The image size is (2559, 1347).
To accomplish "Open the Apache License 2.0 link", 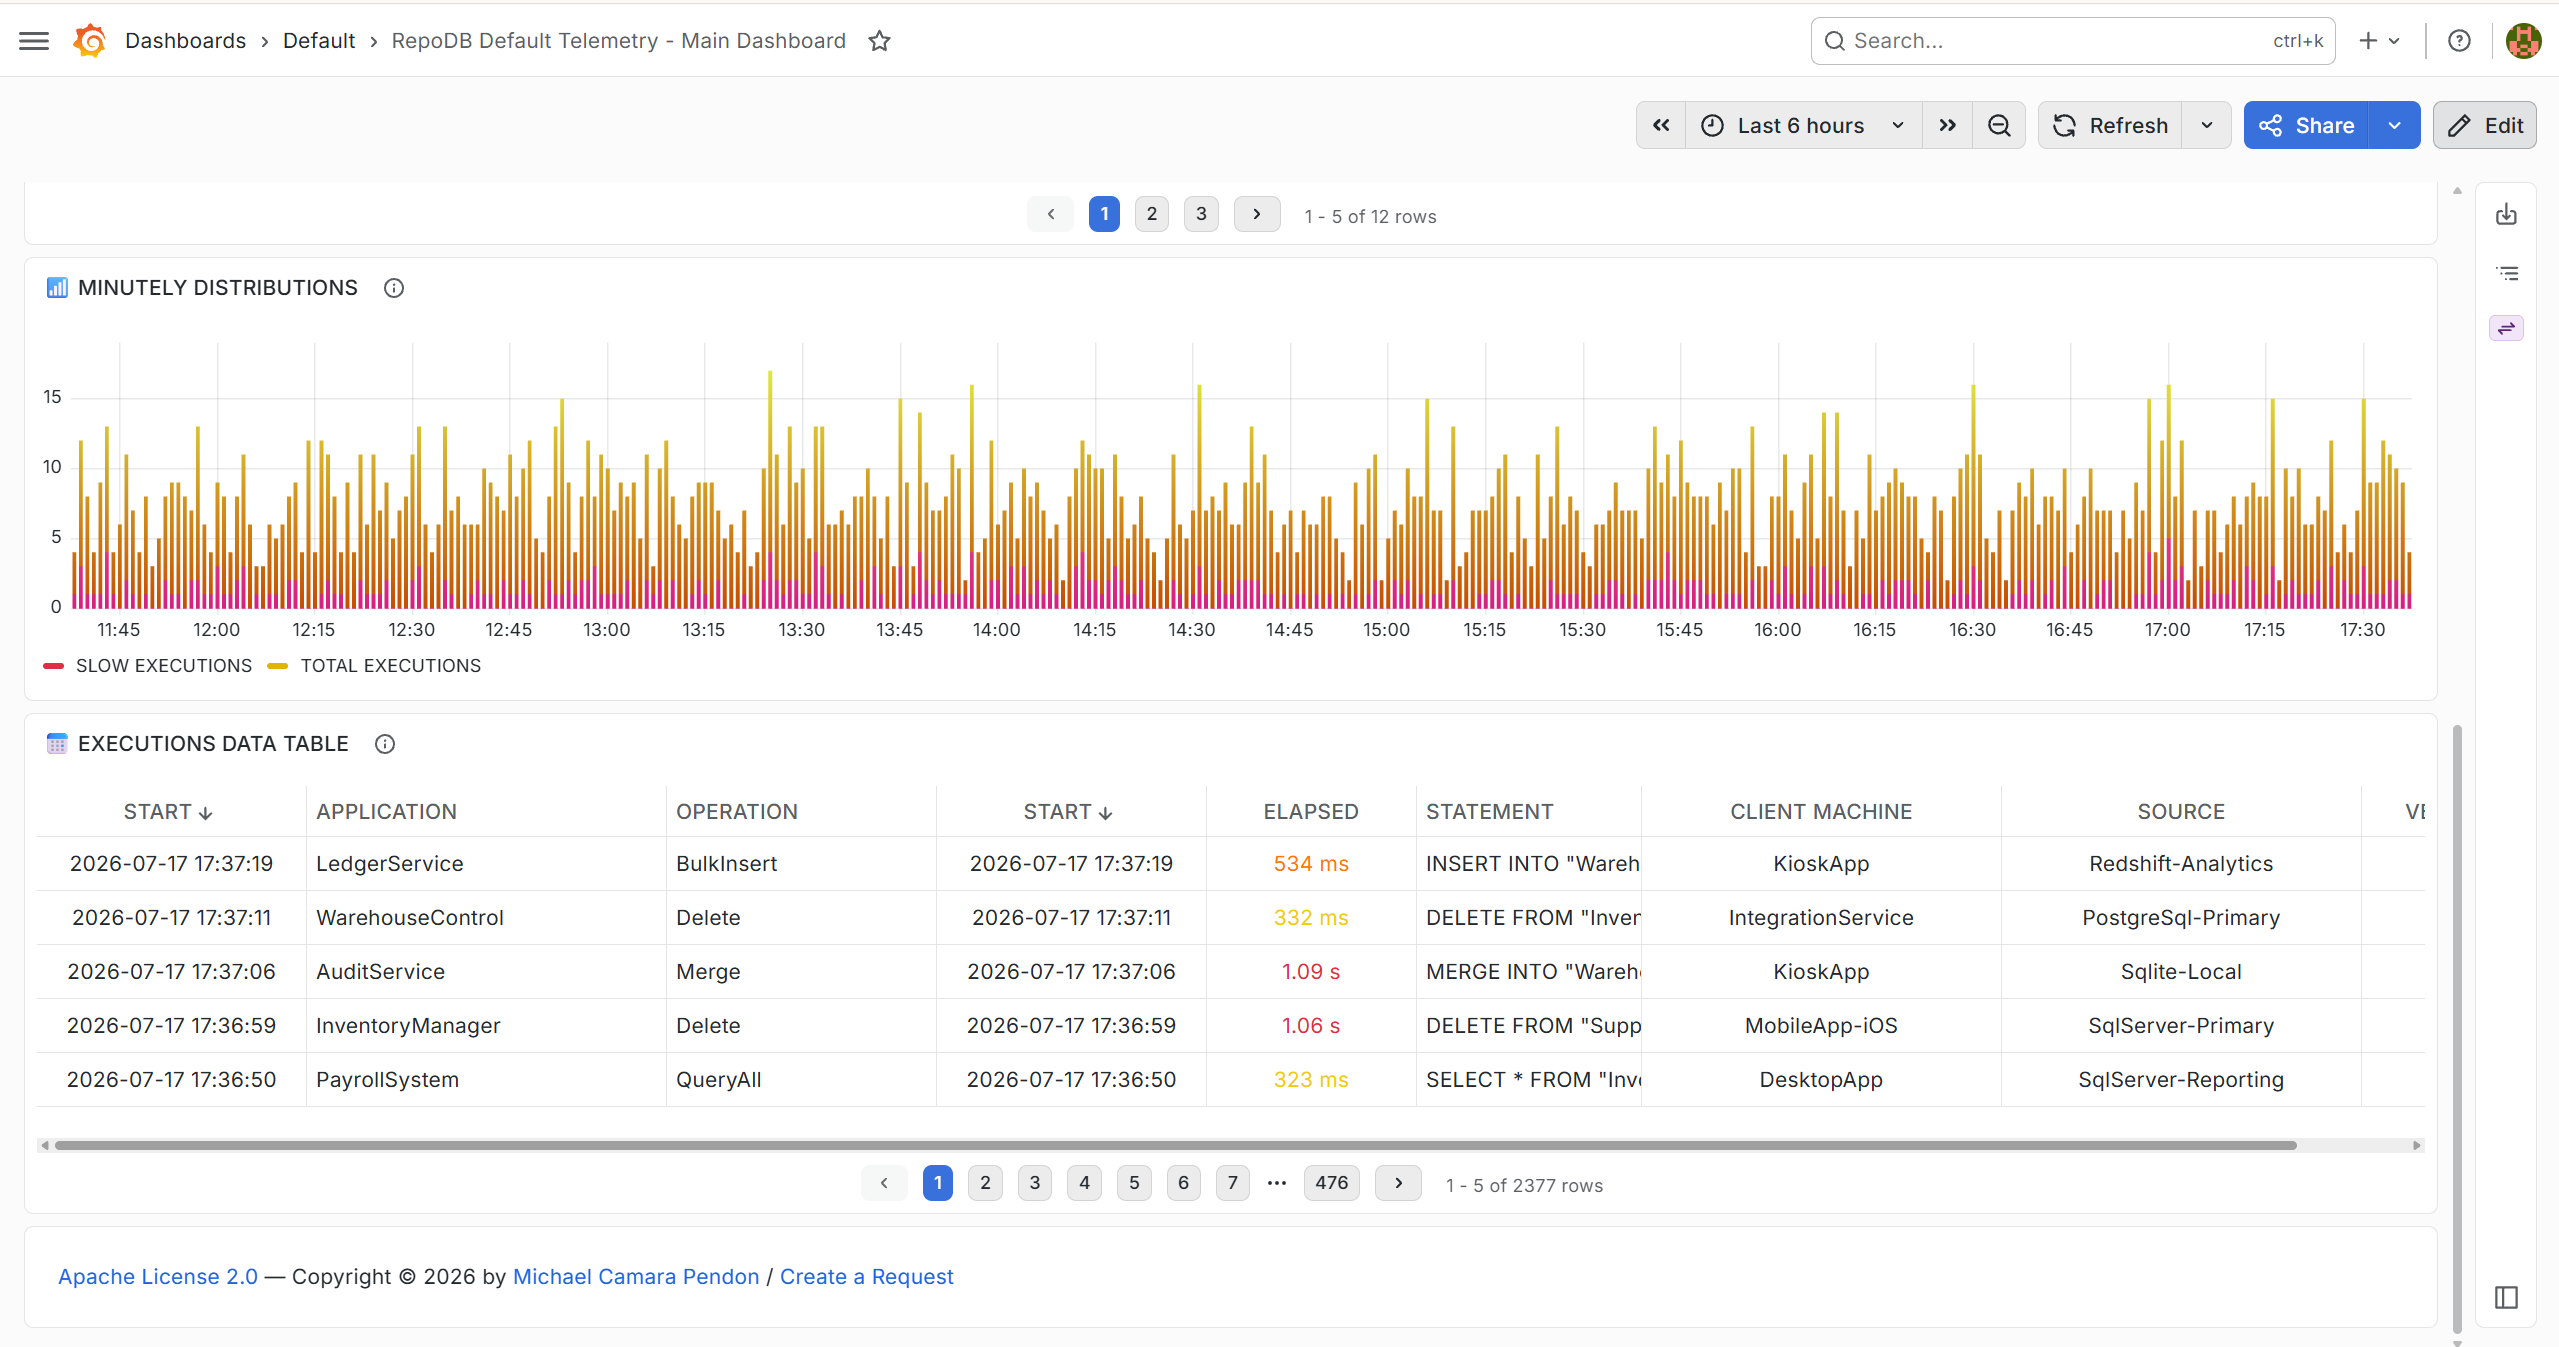I will click(x=158, y=1277).
